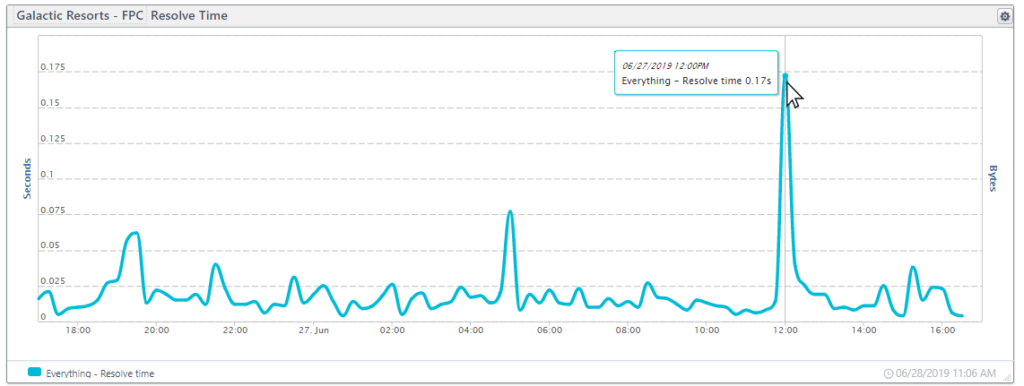Click the 0.15 y-axis value
The height and width of the screenshot is (386, 1024).
click(x=50, y=103)
